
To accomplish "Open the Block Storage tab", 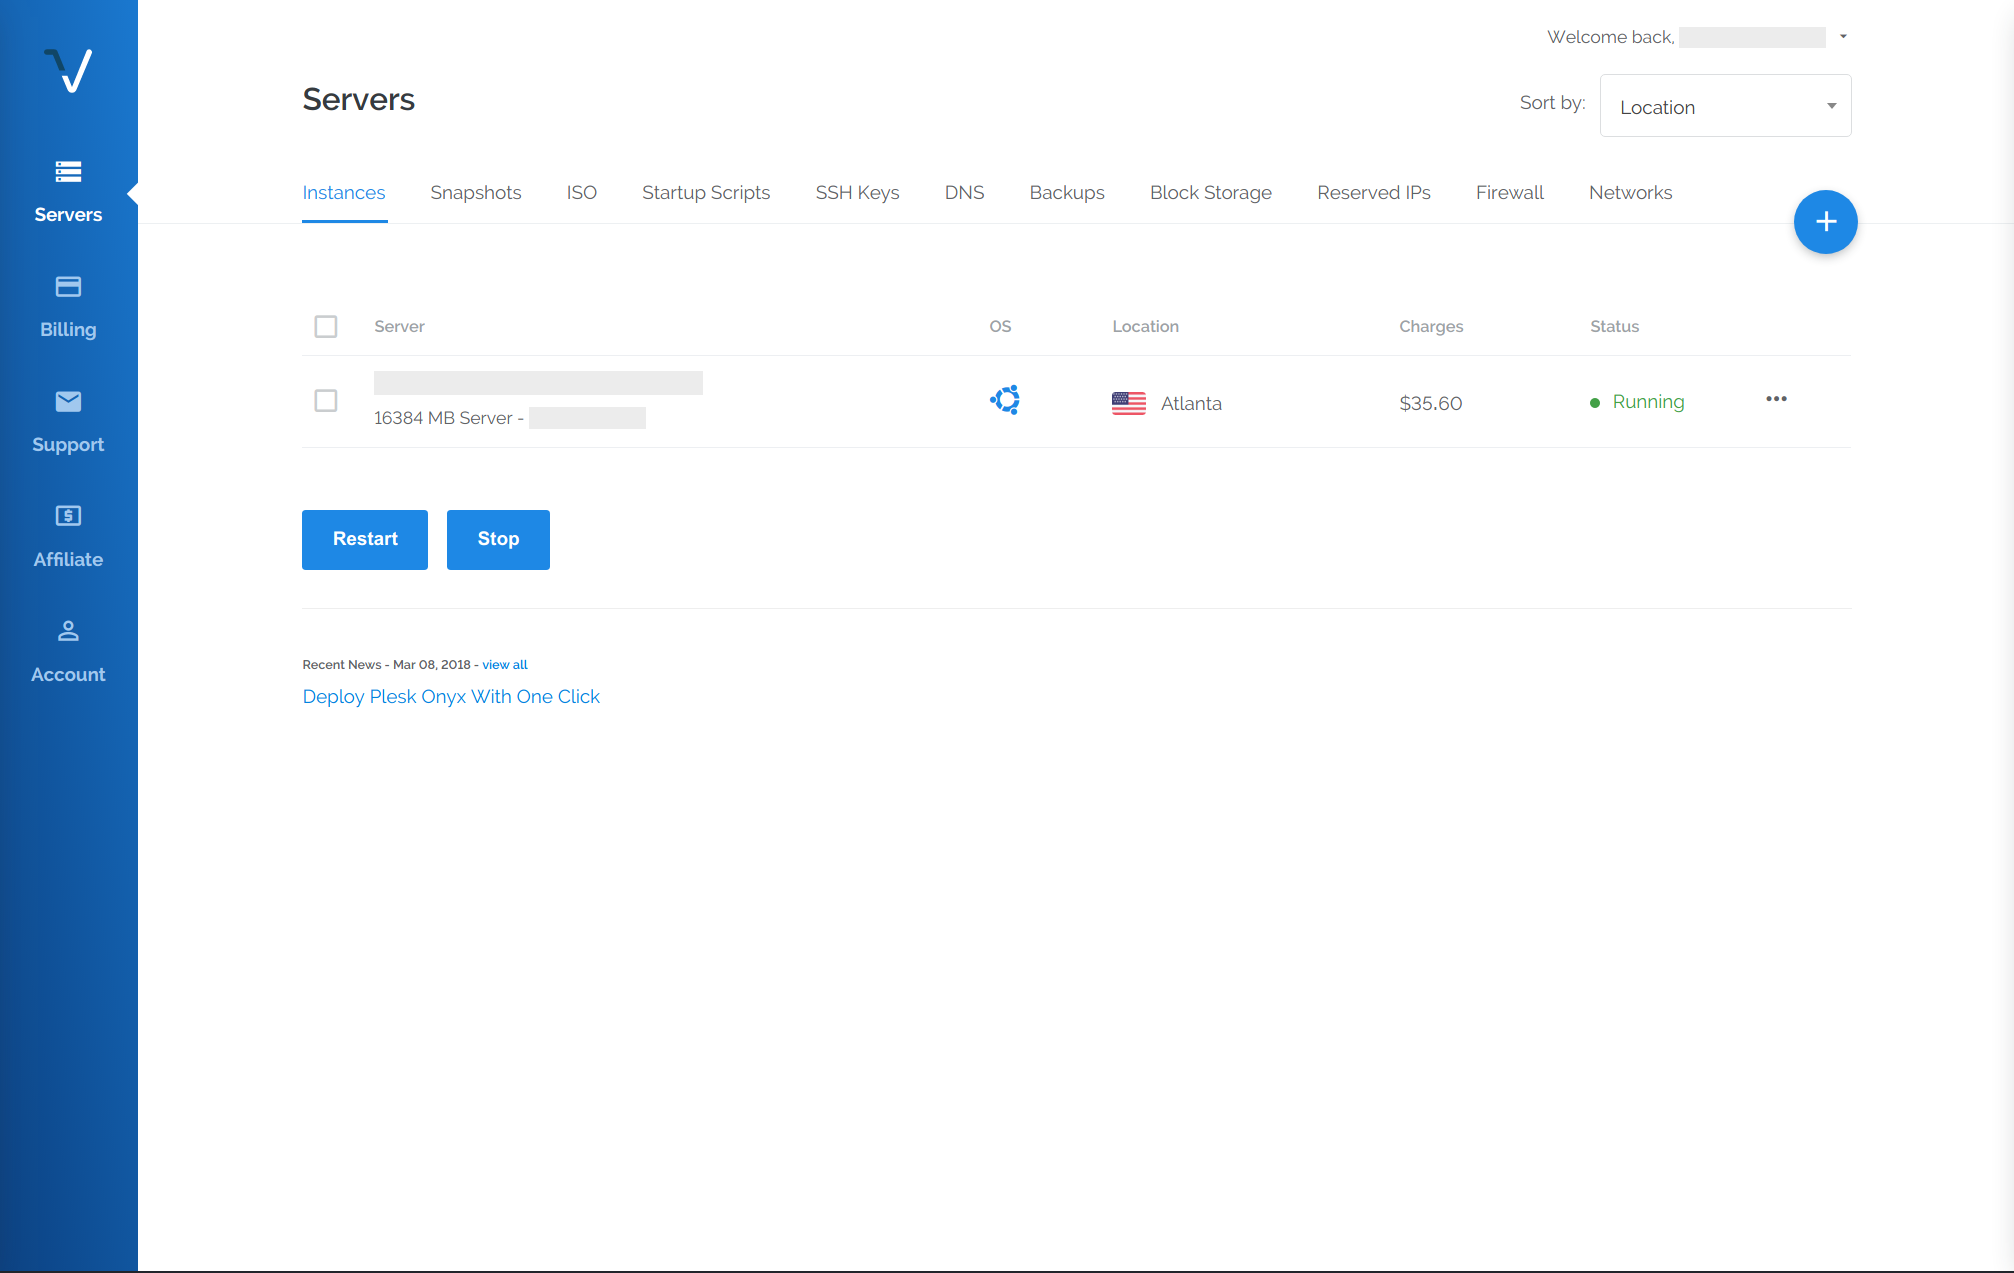I will [x=1211, y=193].
